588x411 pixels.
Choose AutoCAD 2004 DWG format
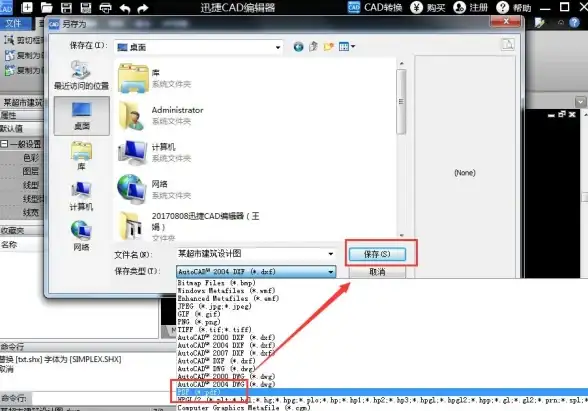point(226,384)
